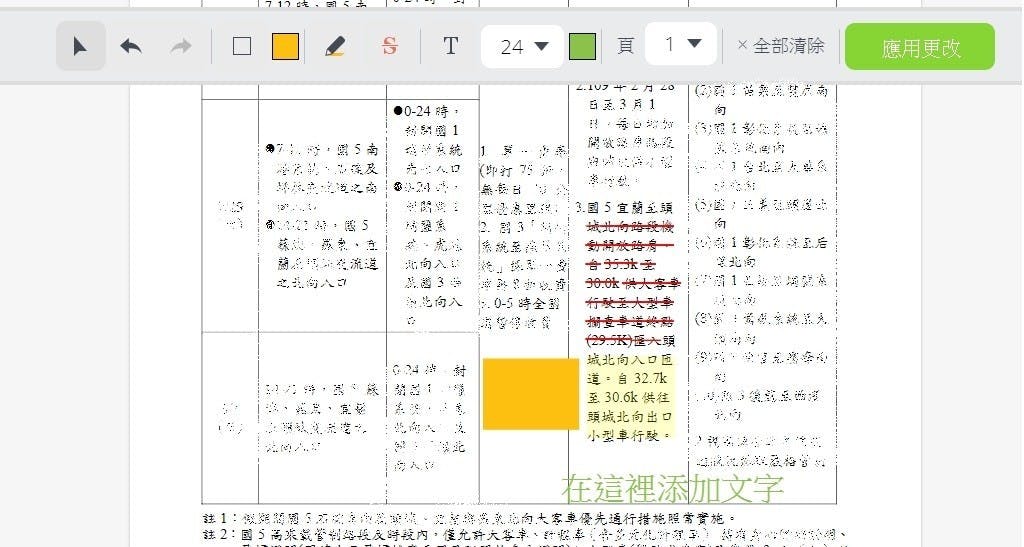Click 全部清除 to clear all edits
The width and height of the screenshot is (1024, 547).
click(x=780, y=46)
